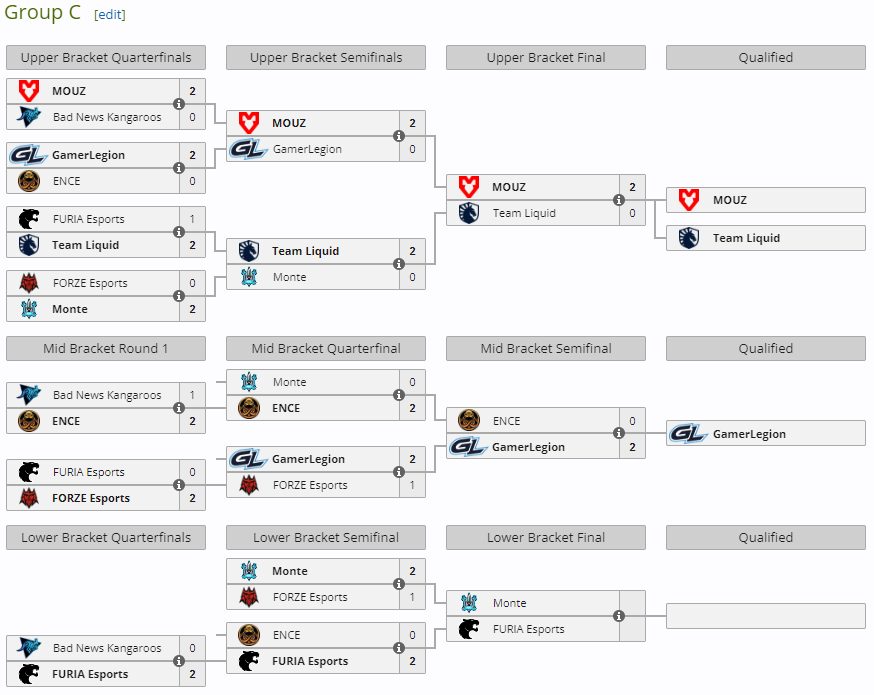Open match info for MOUZ vs Bad News Kangaroos
This screenshot has height=695, width=874.
click(179, 104)
